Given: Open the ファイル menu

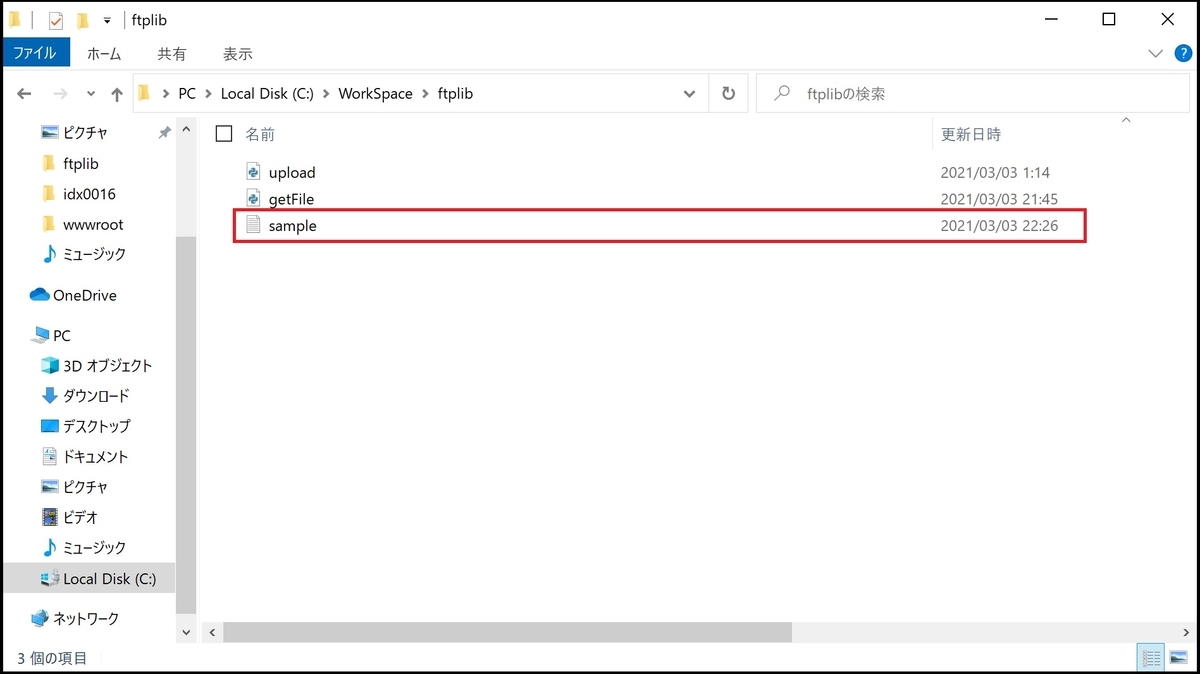Looking at the screenshot, I should pyautogui.click(x=36, y=52).
